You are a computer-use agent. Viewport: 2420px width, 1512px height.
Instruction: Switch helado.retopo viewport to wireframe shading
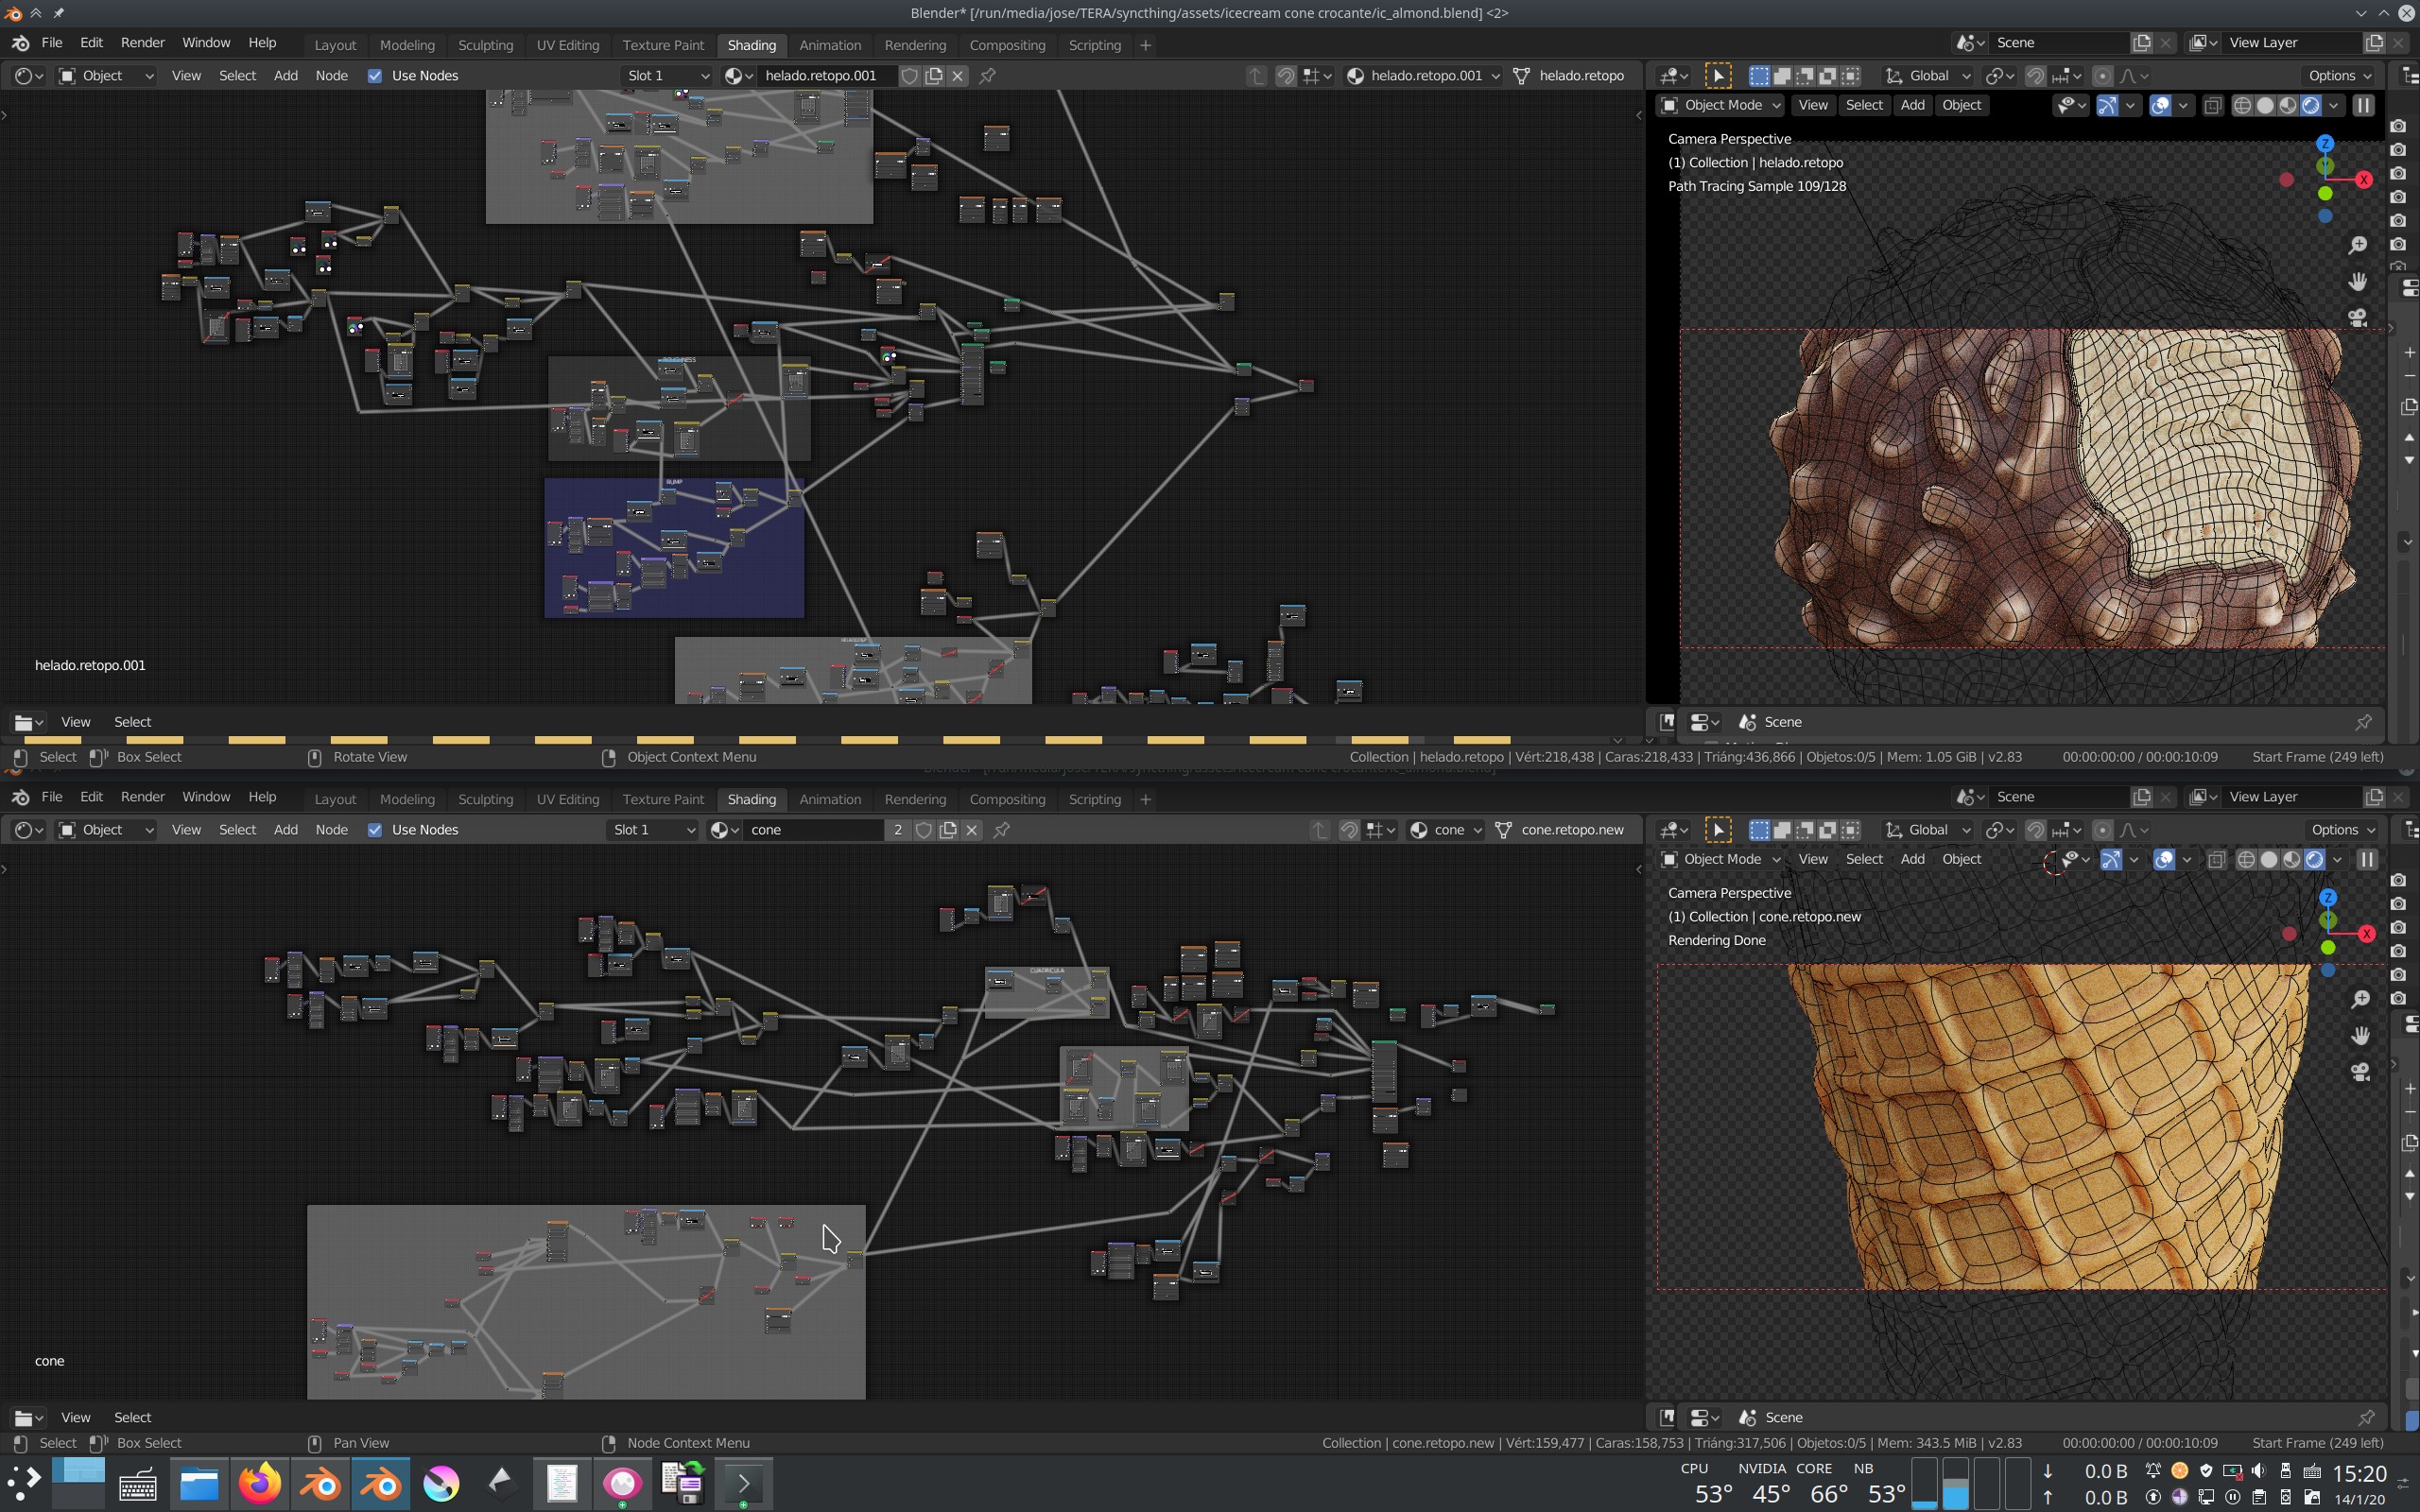[x=2242, y=105]
